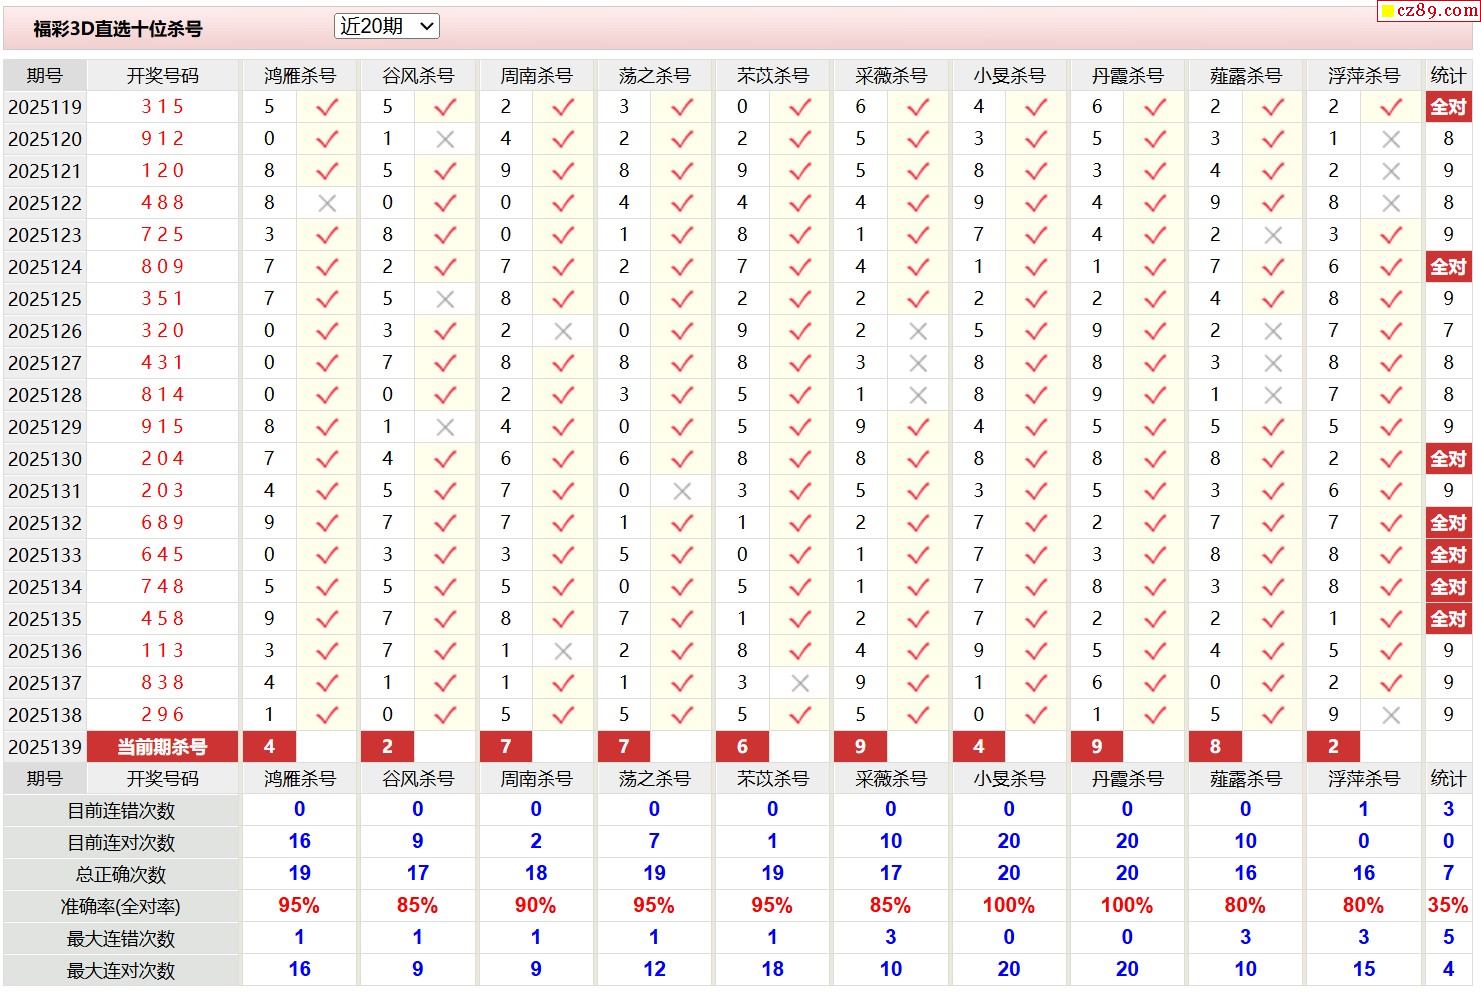The height and width of the screenshot is (994, 1481).
Task: Click the red 当前期杀号 cell
Action: (162, 747)
